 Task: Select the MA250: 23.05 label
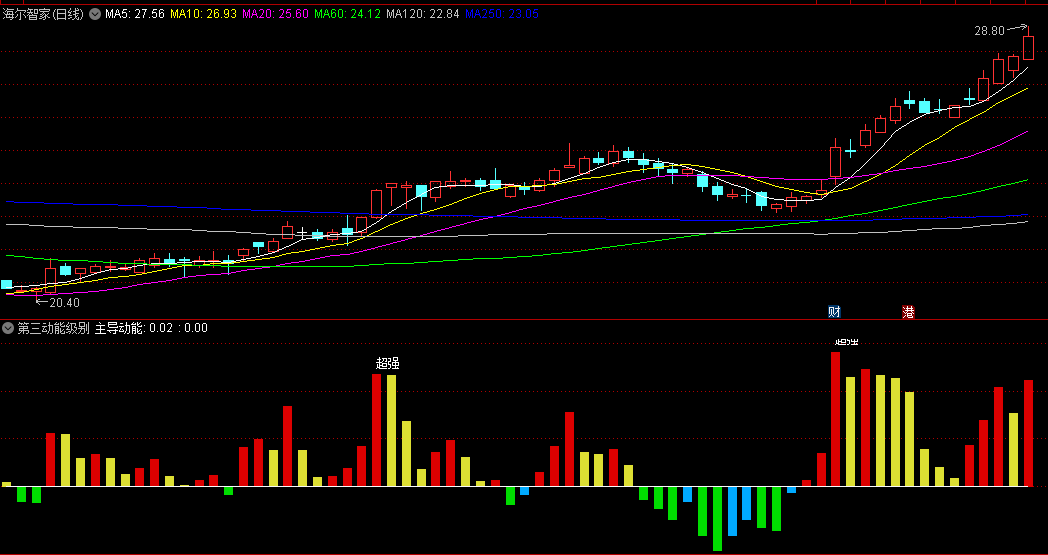click(x=502, y=14)
